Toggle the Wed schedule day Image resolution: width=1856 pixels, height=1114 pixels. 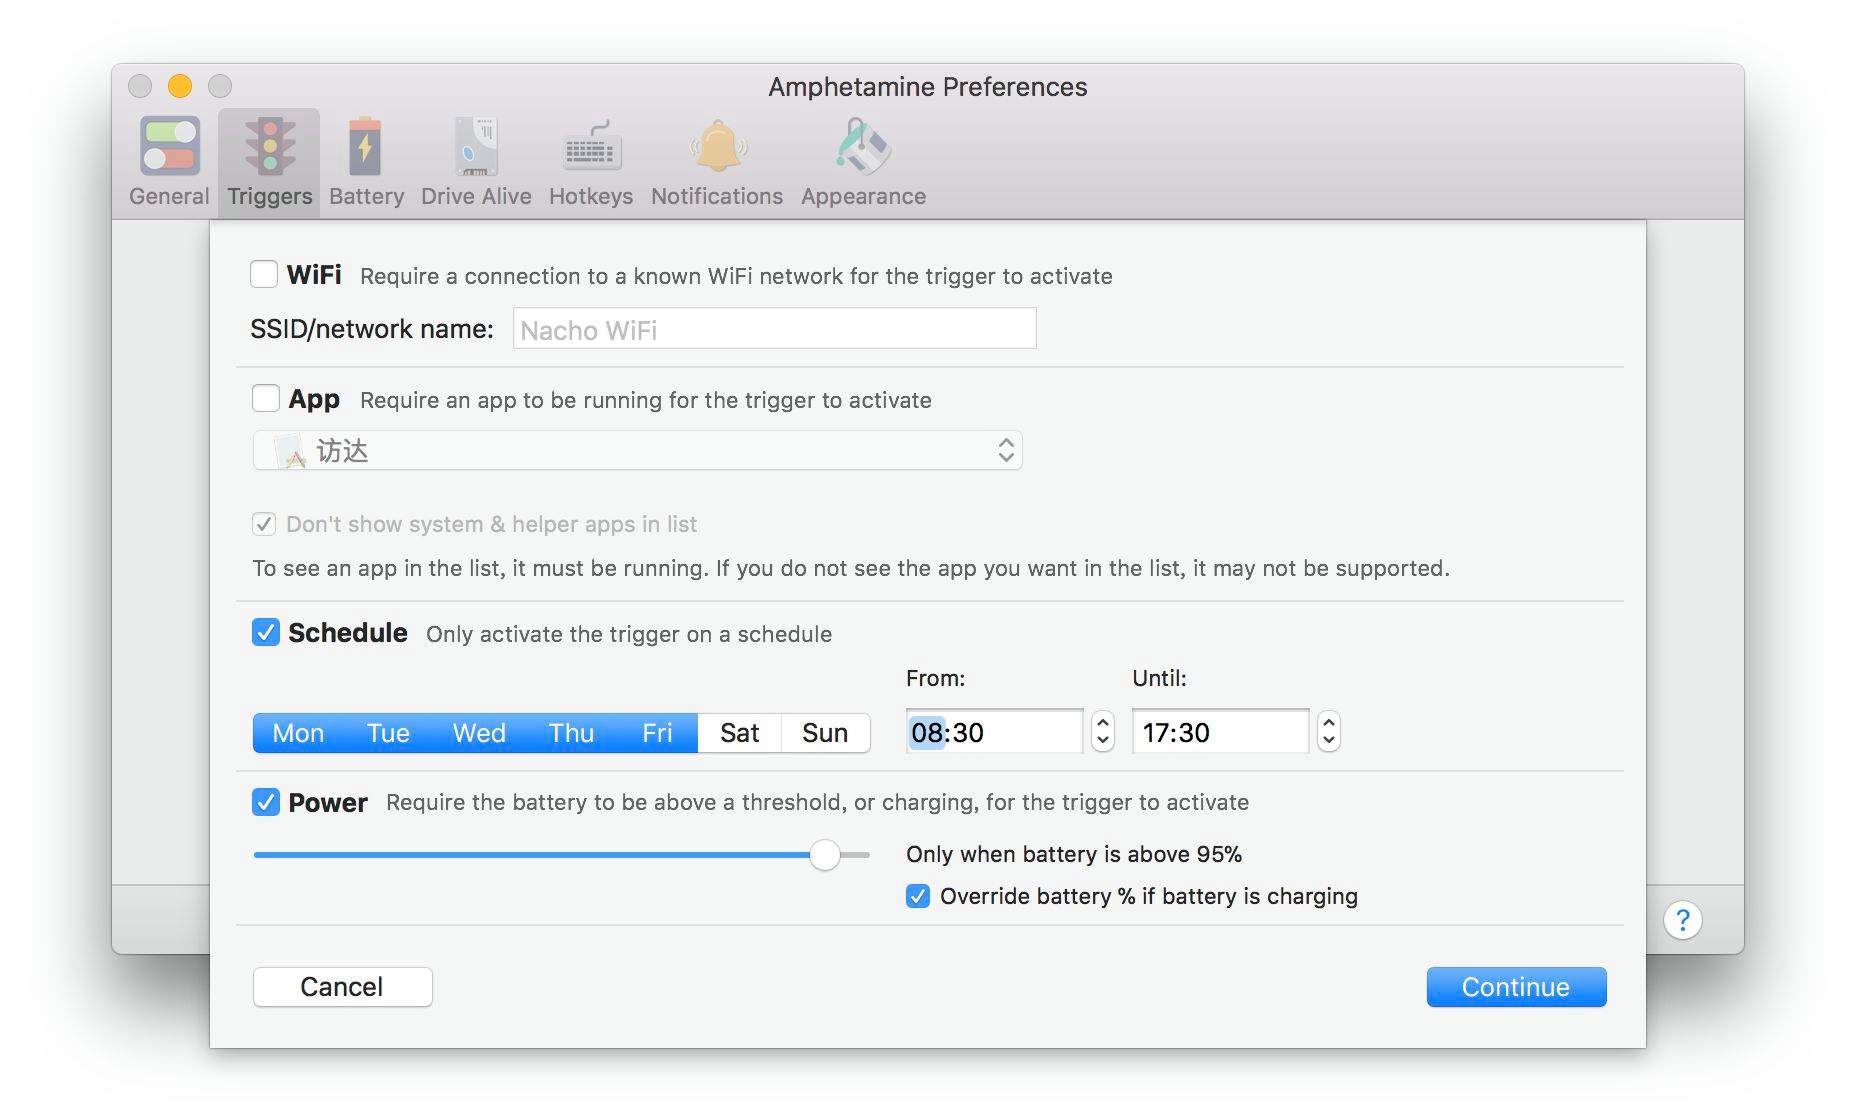coord(479,733)
